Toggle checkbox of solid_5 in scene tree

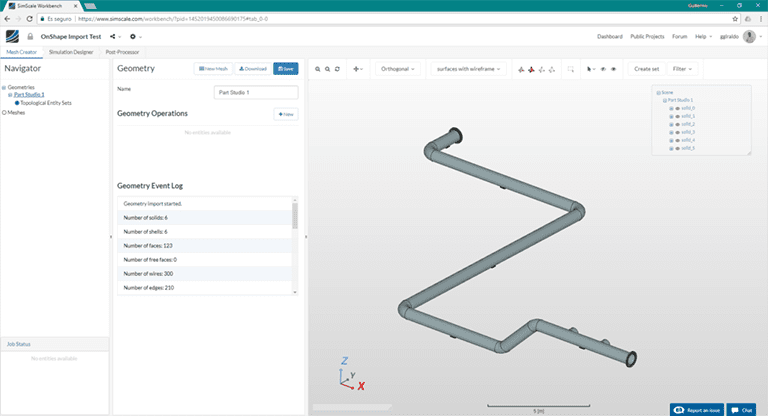[671, 148]
